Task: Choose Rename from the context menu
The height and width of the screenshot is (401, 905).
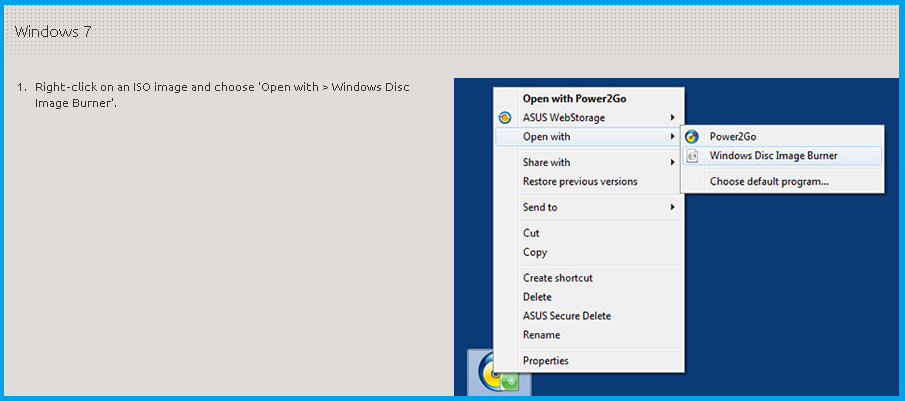Action: point(589,335)
